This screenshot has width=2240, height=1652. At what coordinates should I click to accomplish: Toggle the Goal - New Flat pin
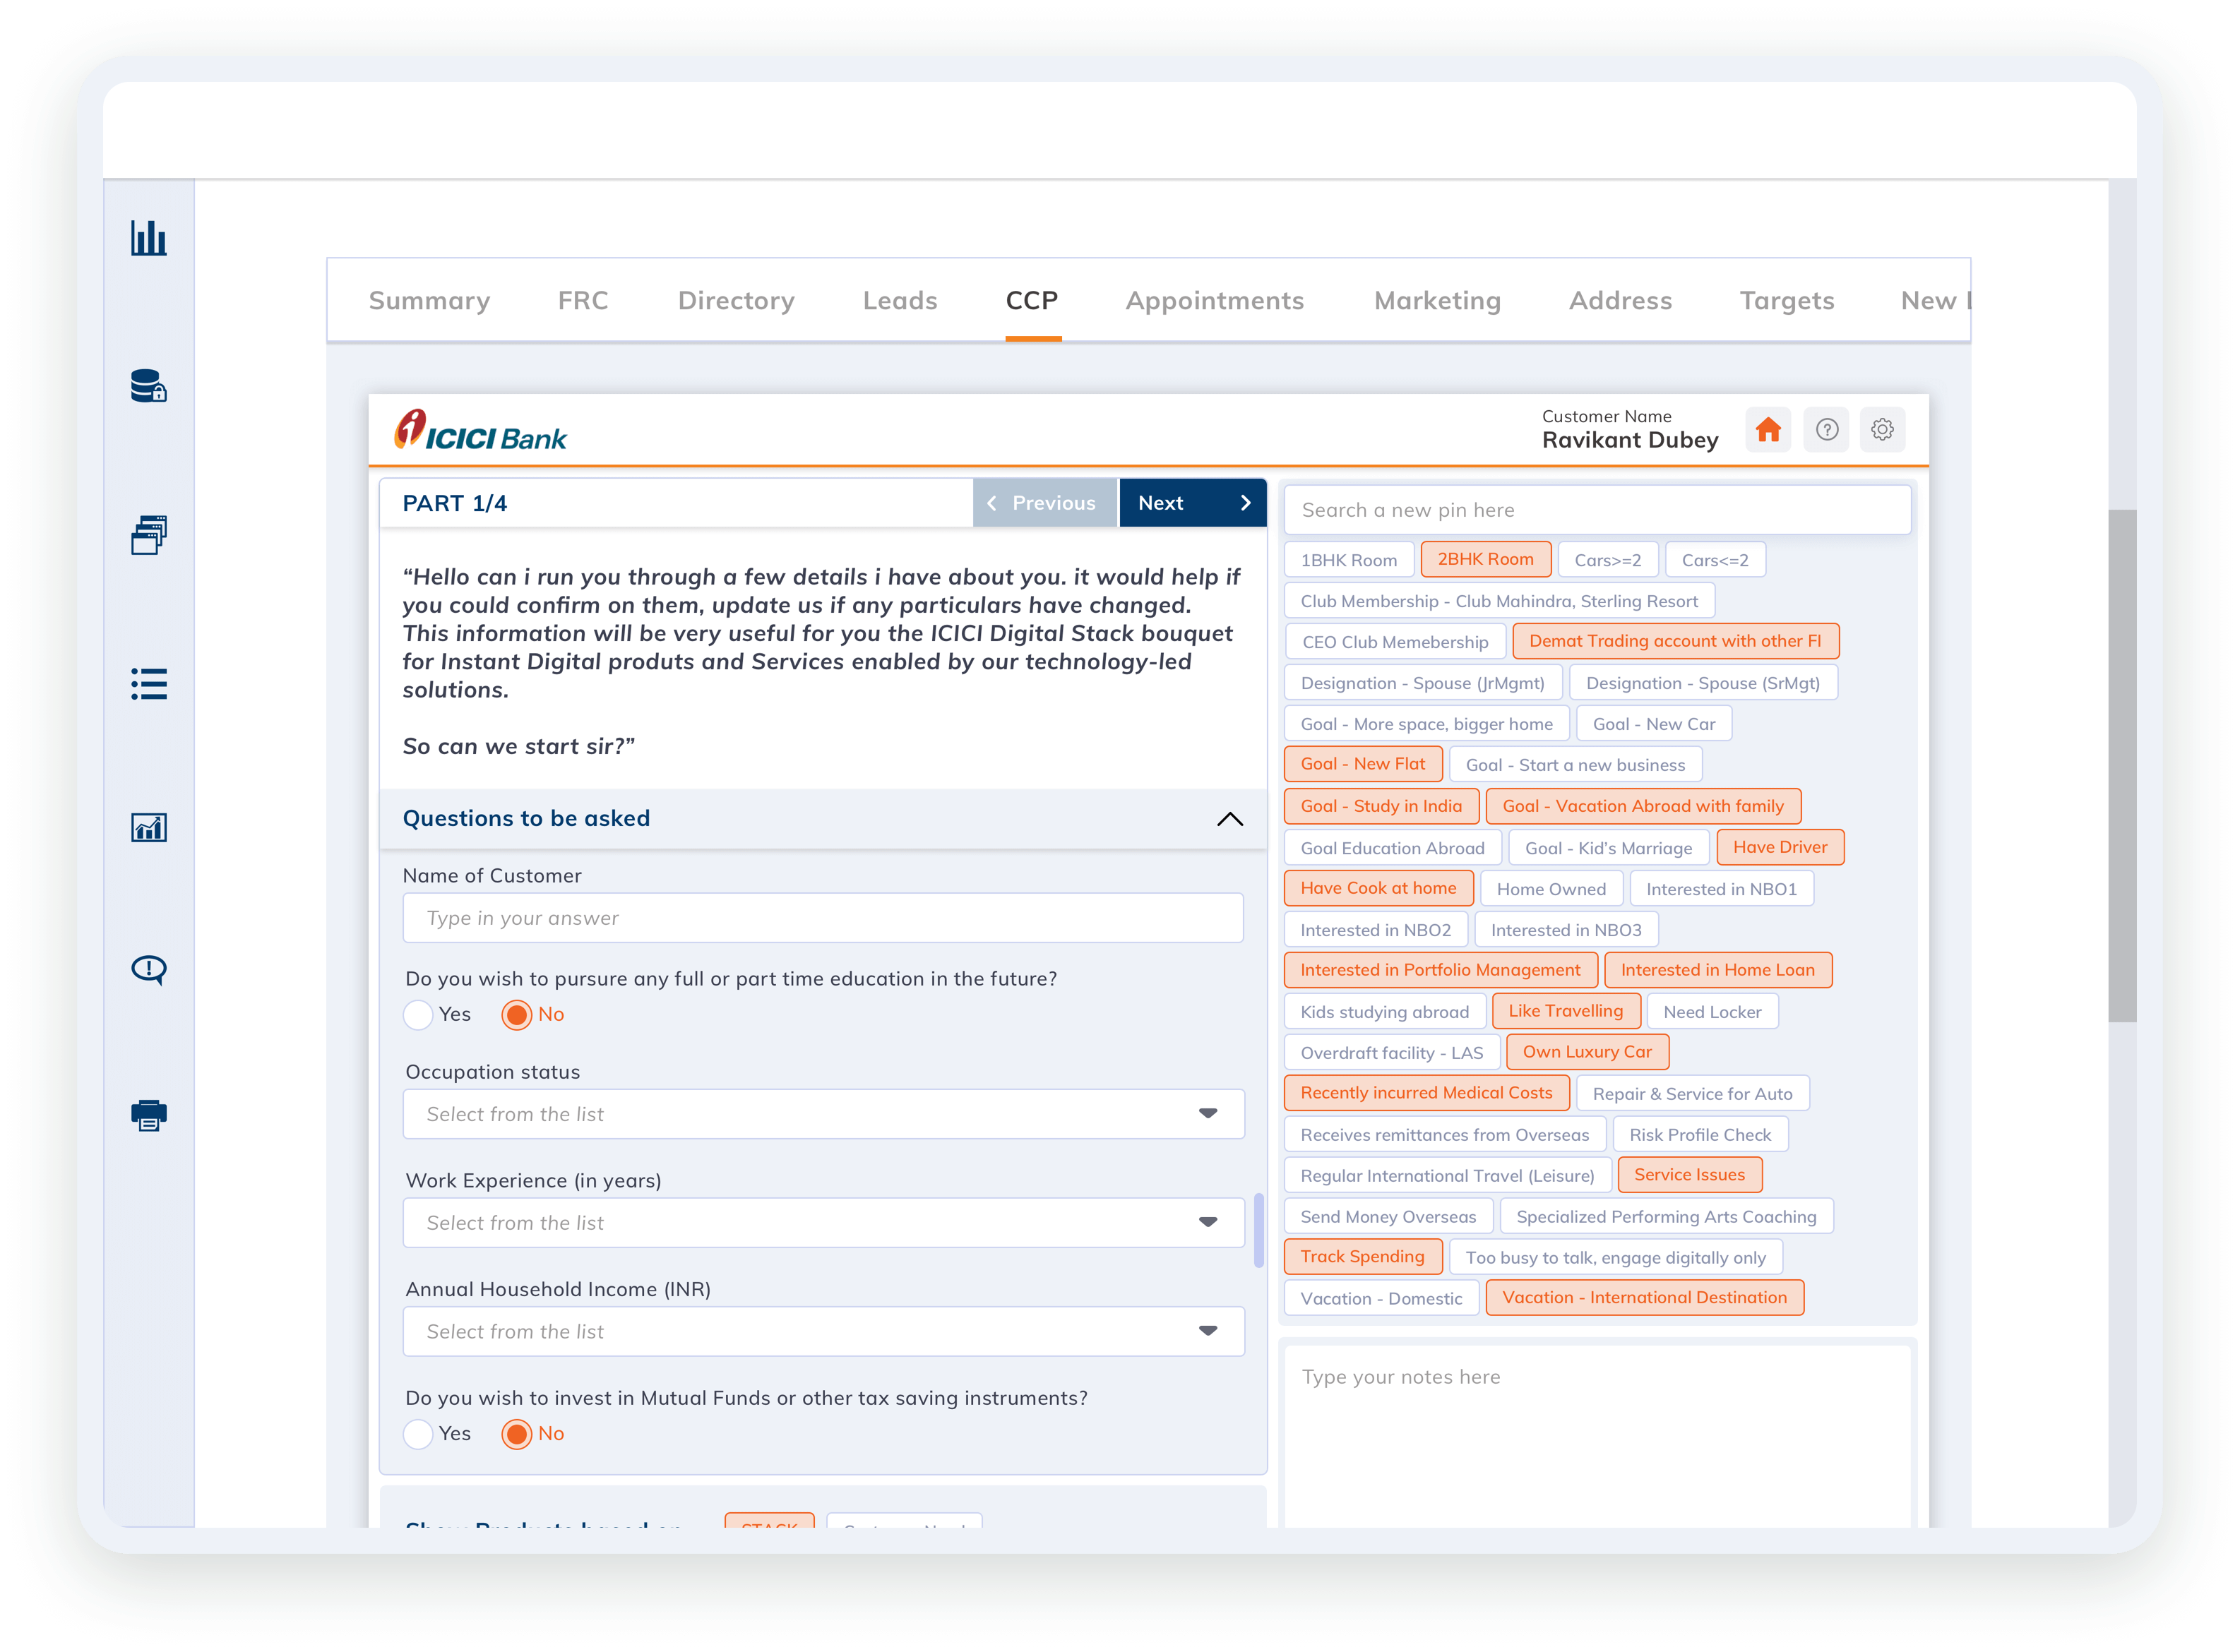[x=1362, y=764]
